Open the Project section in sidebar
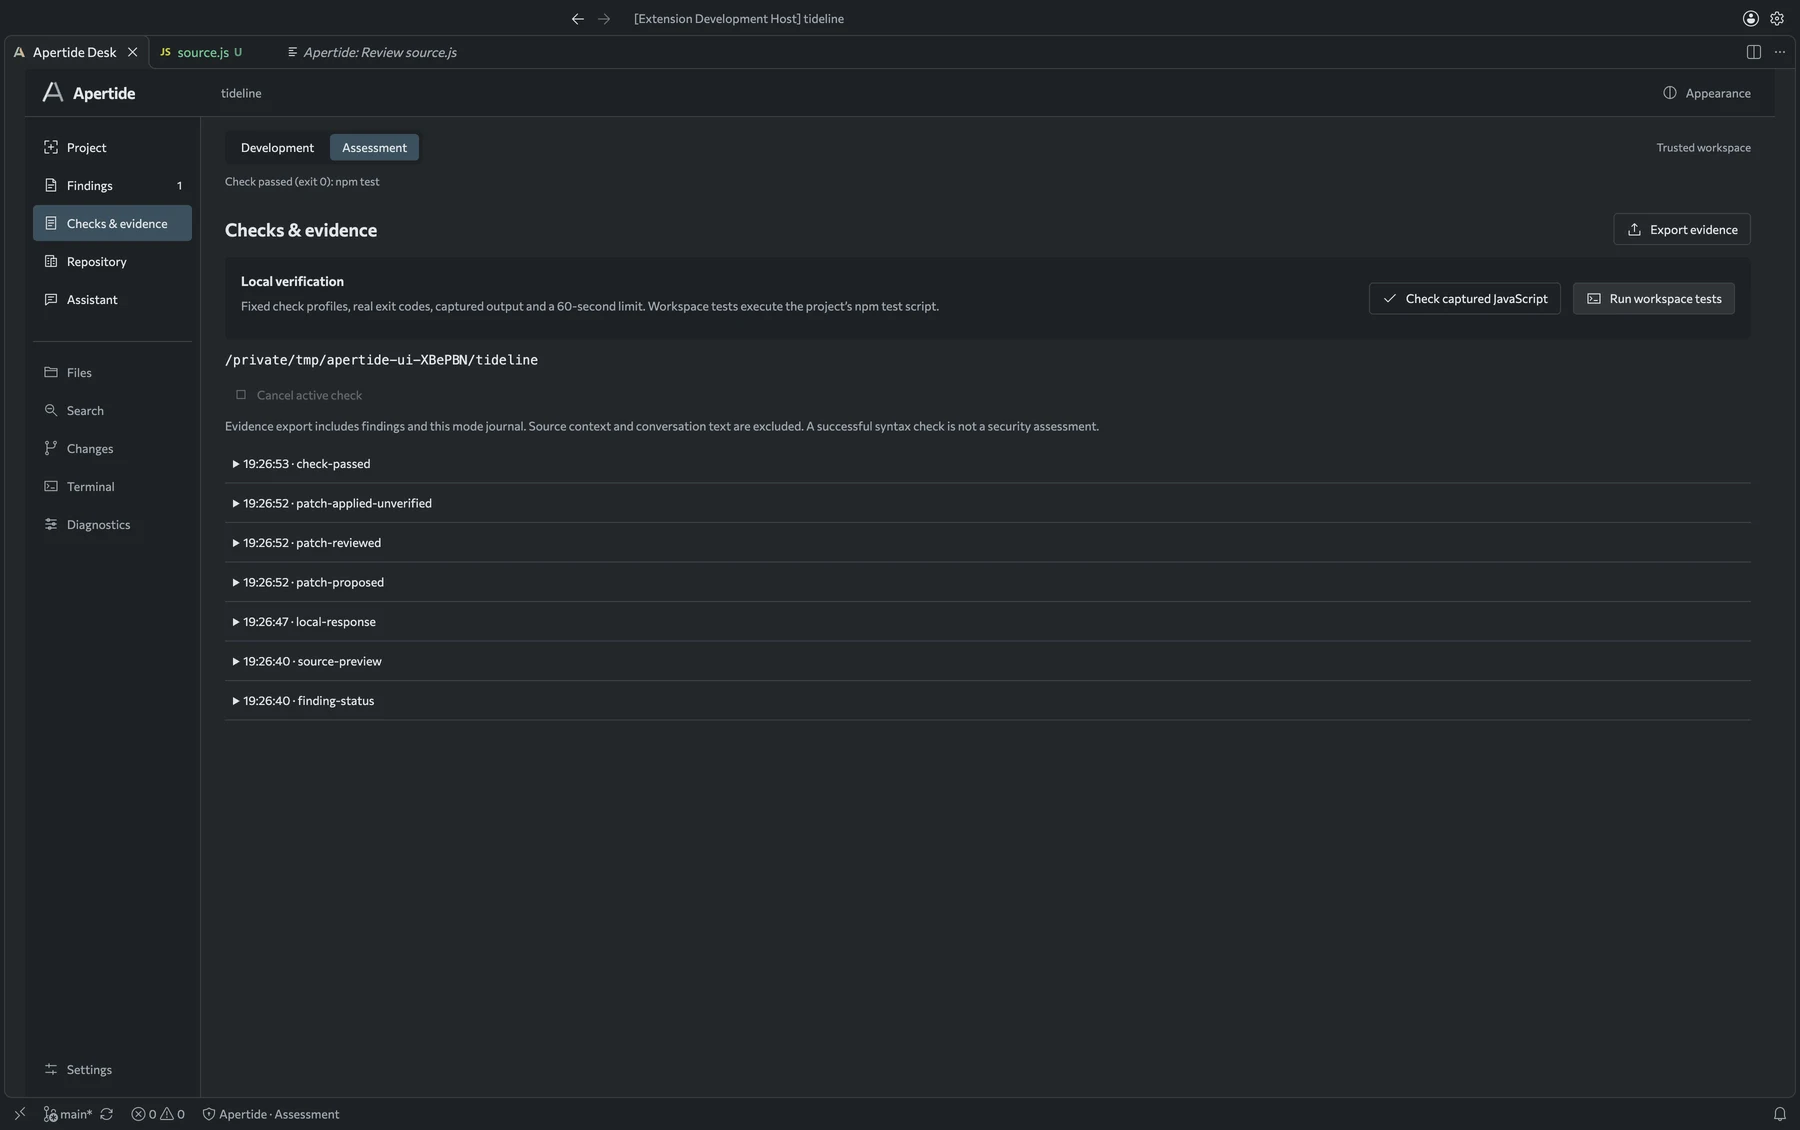Viewport: 1800px width, 1130px height. tap(112, 147)
